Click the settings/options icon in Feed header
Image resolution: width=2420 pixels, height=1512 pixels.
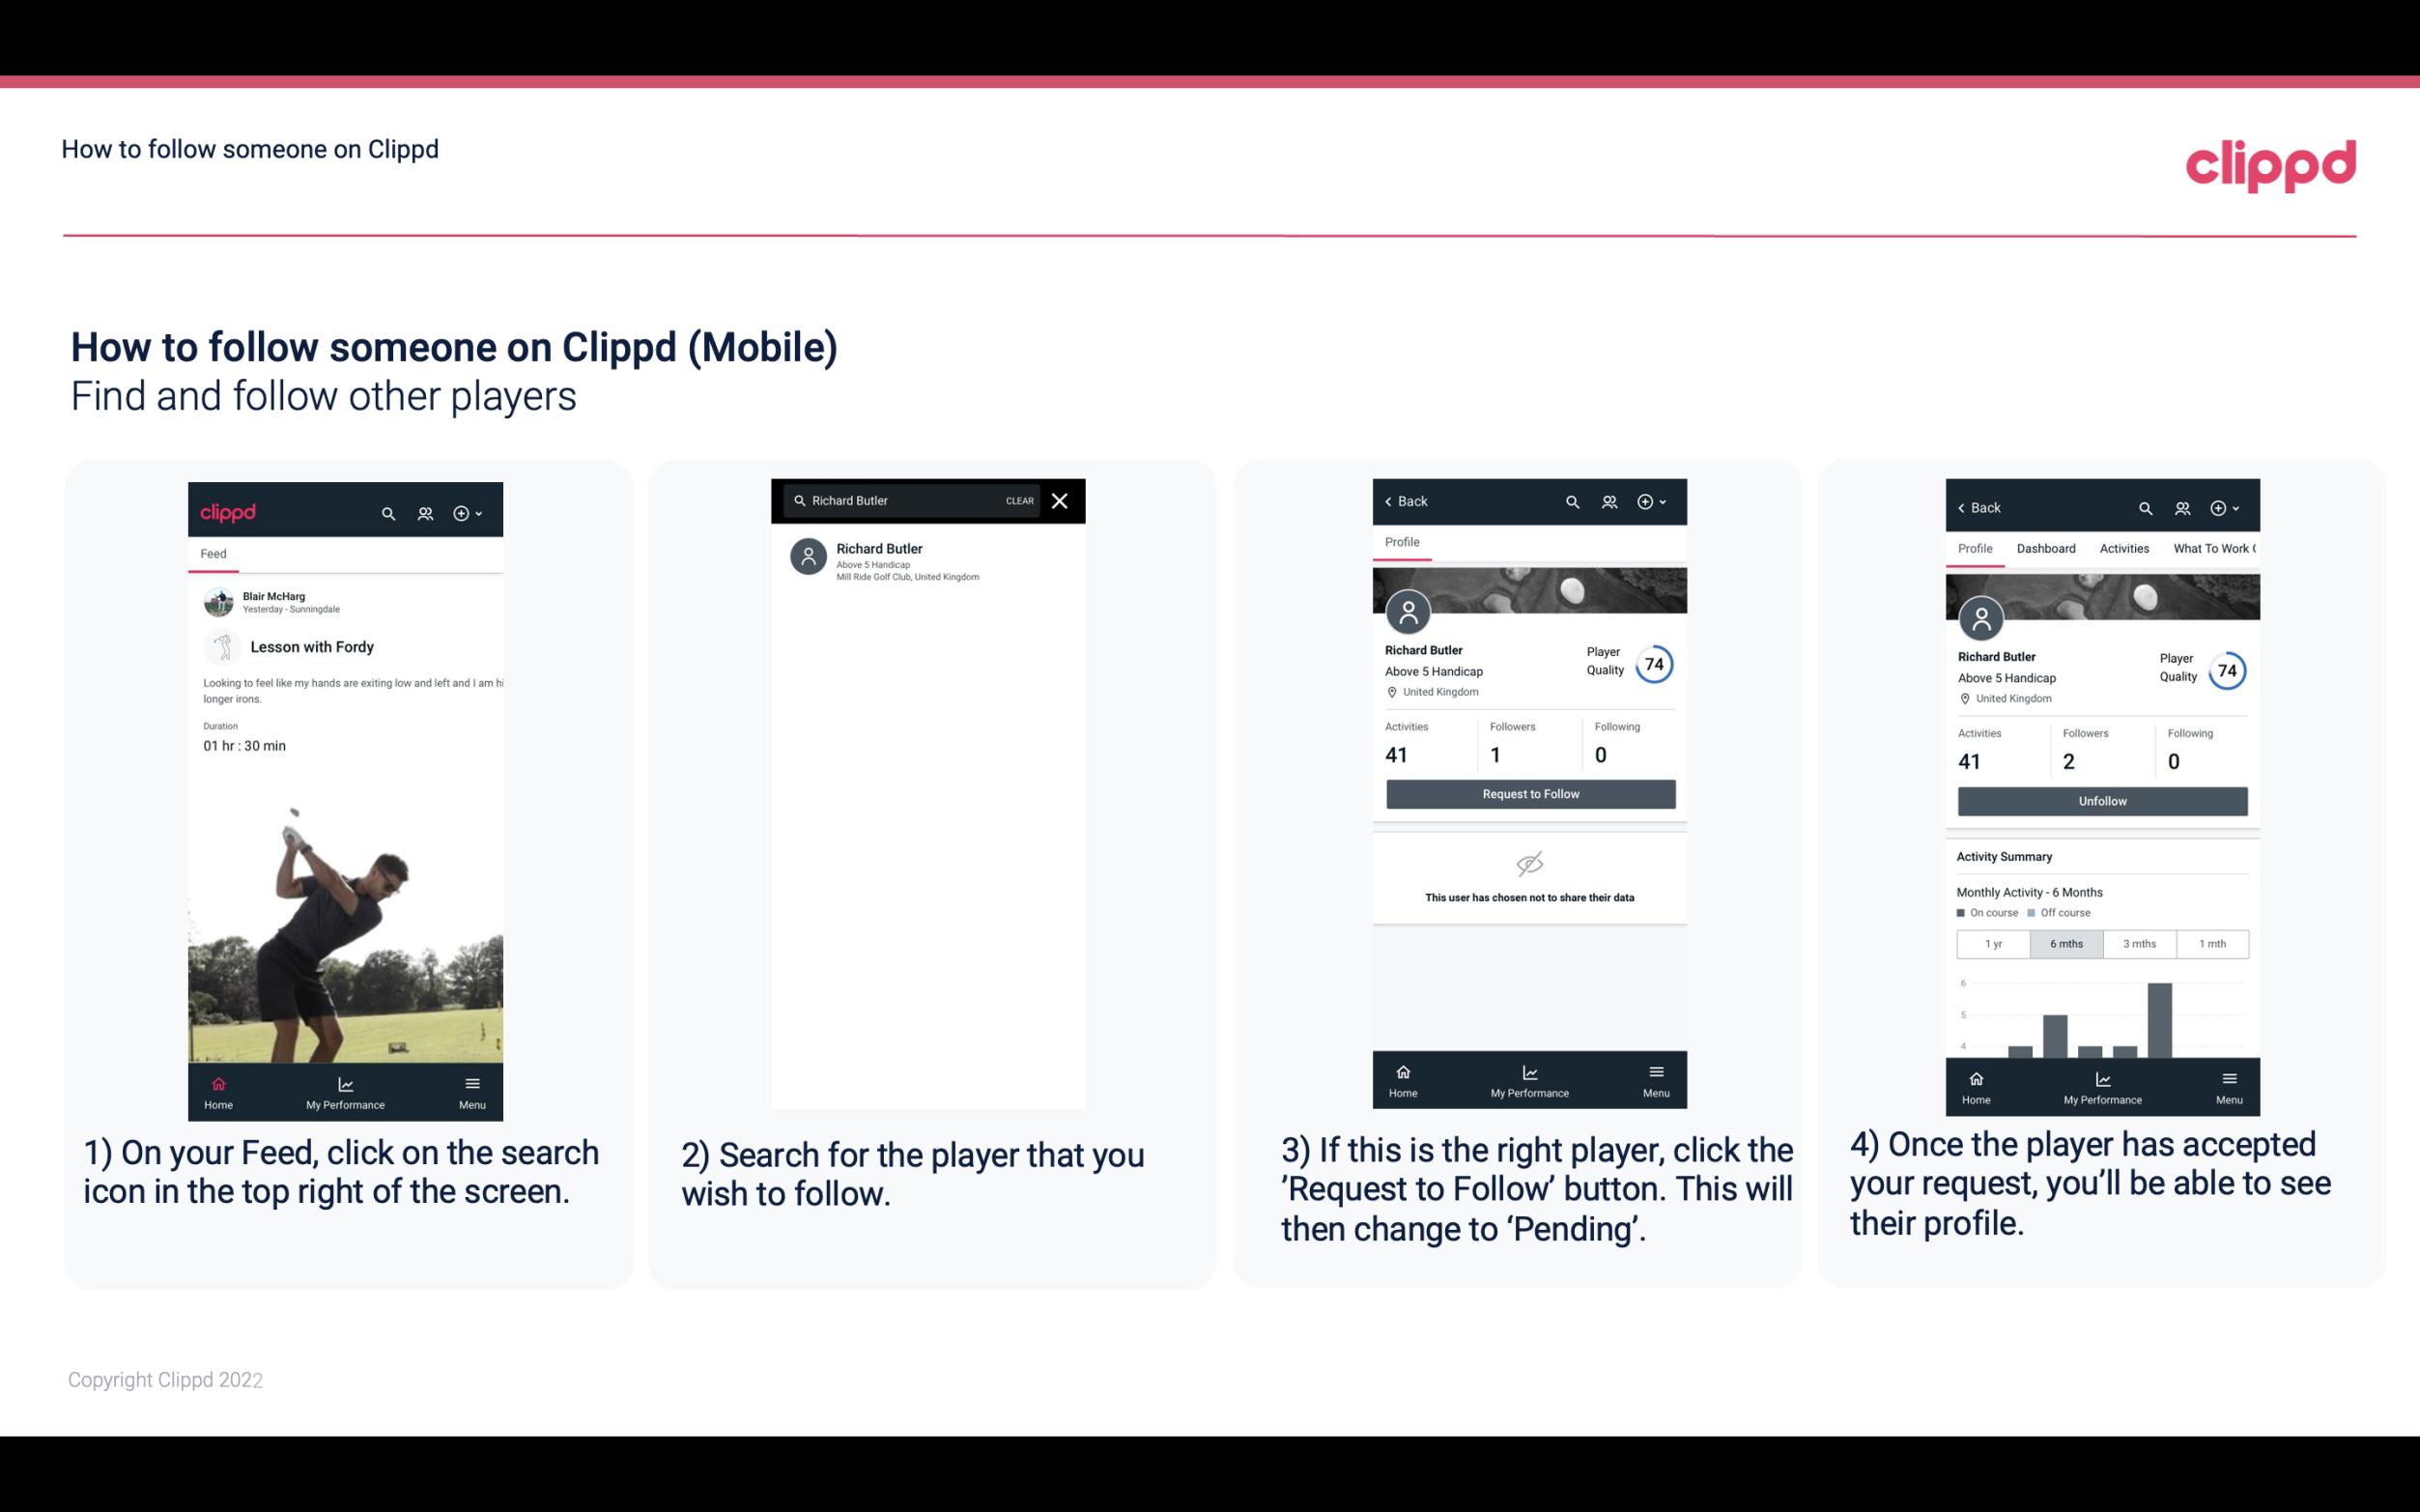point(467,512)
